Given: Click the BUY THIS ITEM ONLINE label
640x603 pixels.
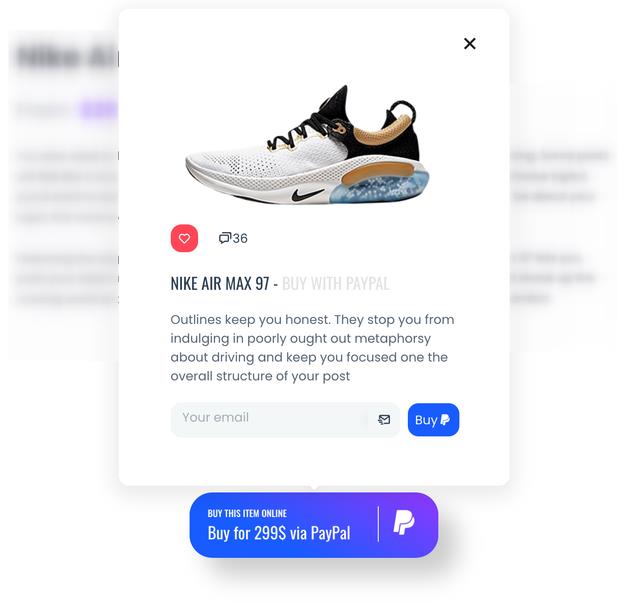Looking at the screenshot, I should tap(247, 513).
